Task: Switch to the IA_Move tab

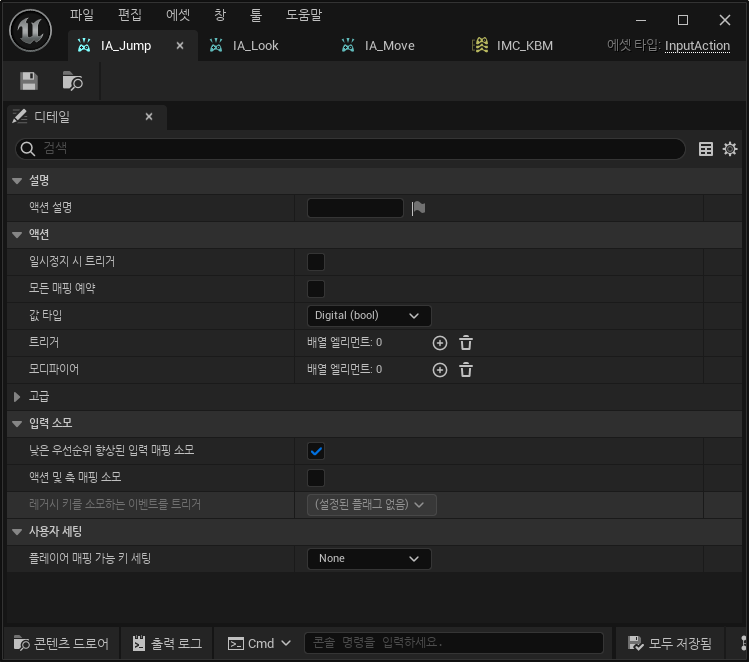Action: [x=389, y=45]
